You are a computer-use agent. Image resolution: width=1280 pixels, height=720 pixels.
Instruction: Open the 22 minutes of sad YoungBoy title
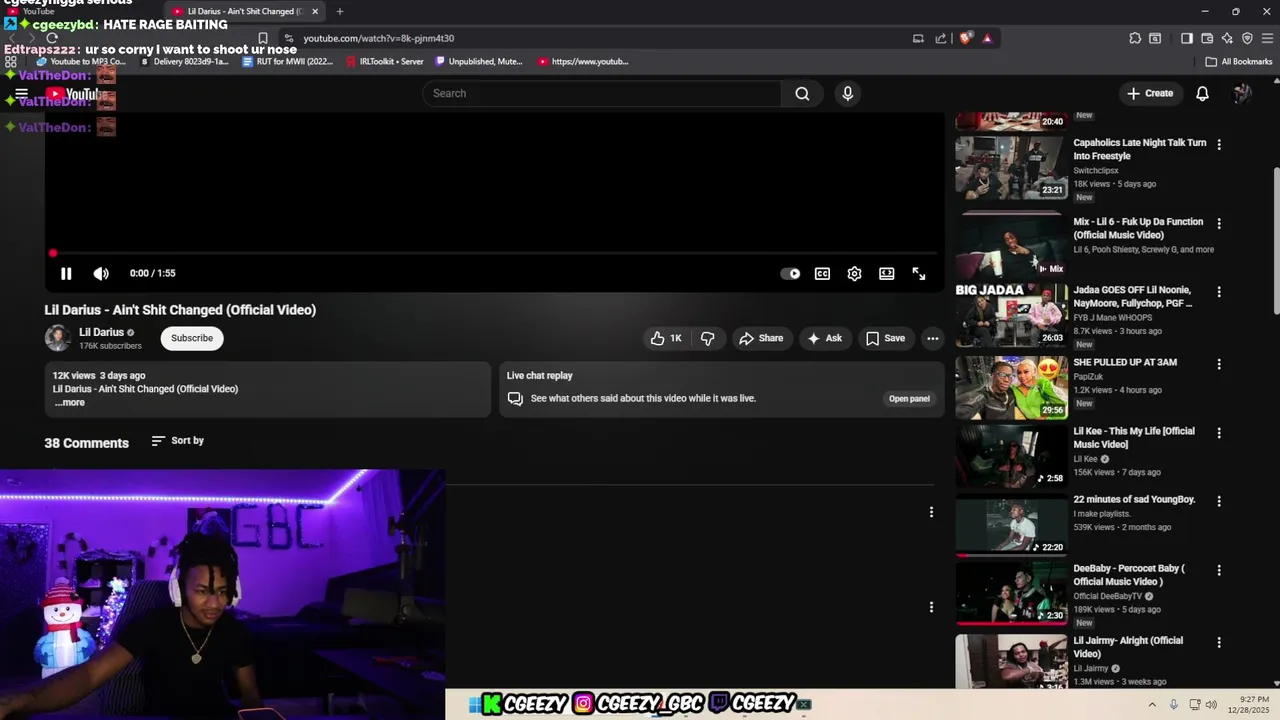coord(1134,499)
